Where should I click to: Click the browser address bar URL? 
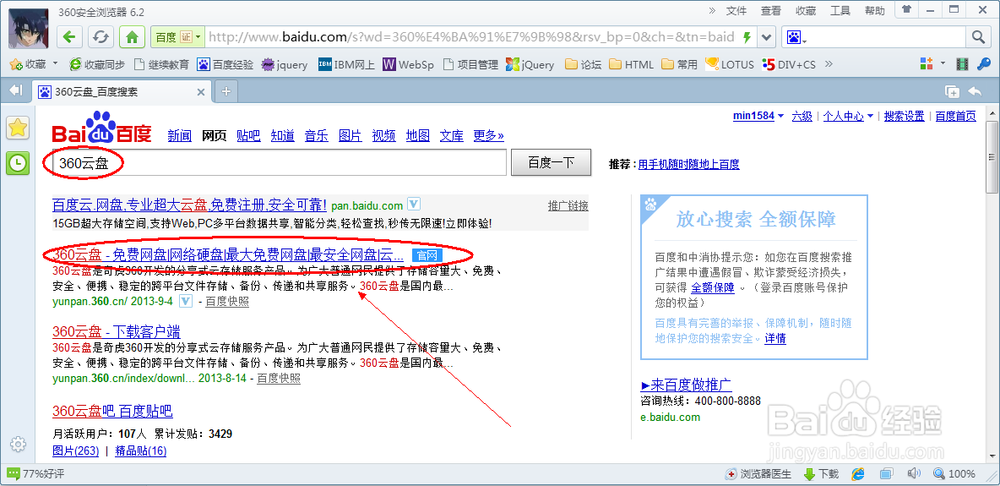[471, 37]
